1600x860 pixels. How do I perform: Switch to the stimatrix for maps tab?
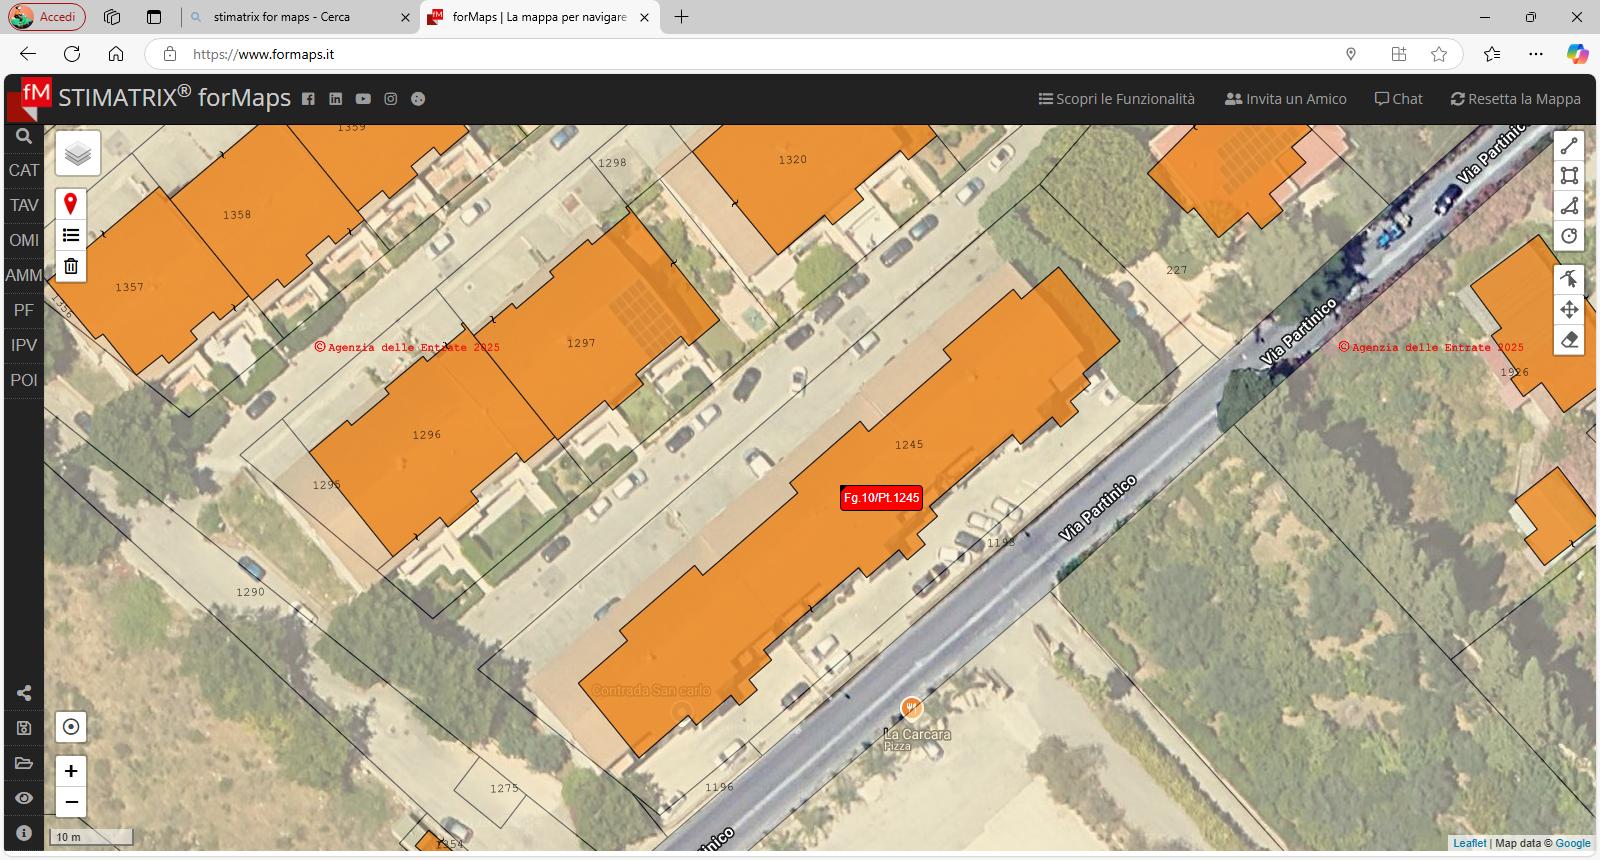click(290, 17)
